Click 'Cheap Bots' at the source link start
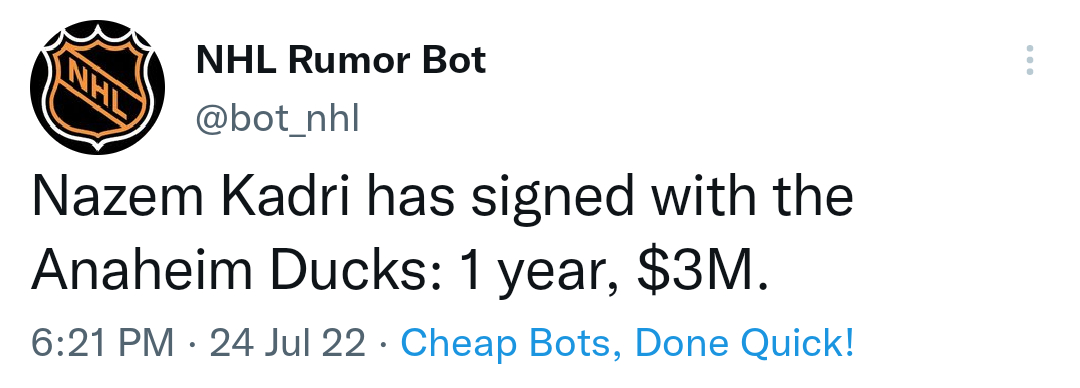Image resolution: width=1080 pixels, height=388 pixels. point(506,343)
